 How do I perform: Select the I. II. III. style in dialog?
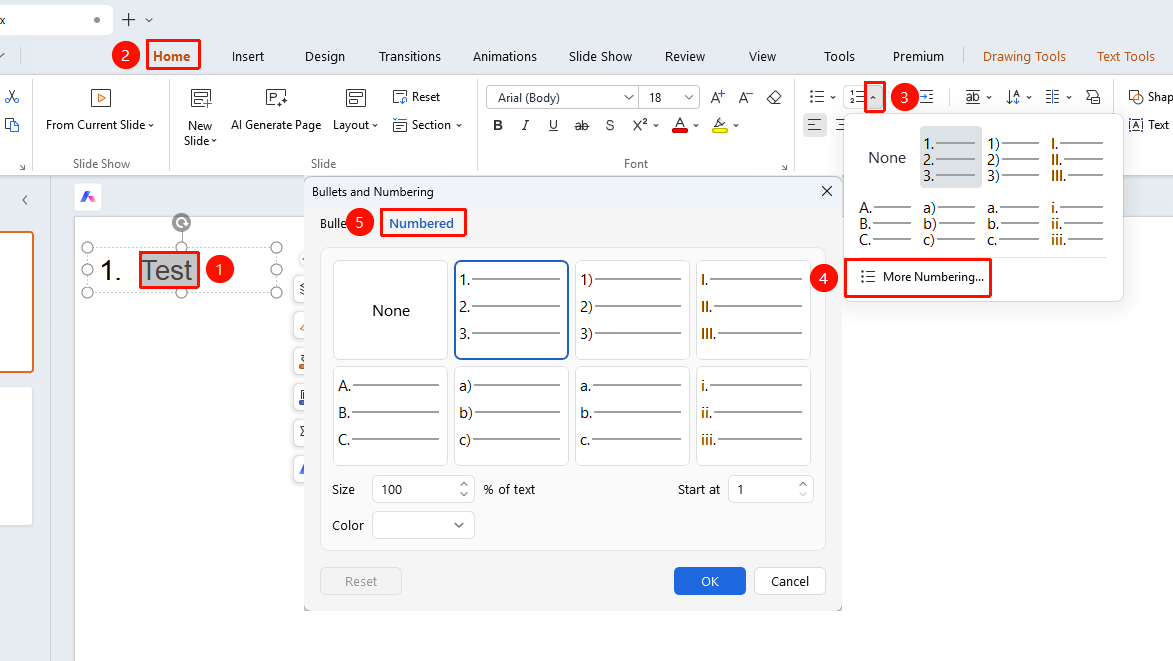point(753,310)
